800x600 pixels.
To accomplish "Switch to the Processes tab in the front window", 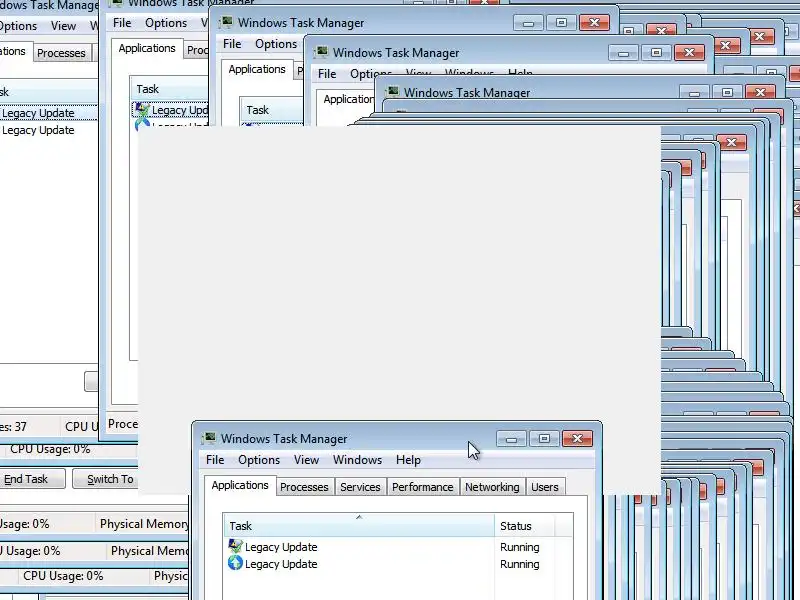I will pyautogui.click(x=304, y=487).
